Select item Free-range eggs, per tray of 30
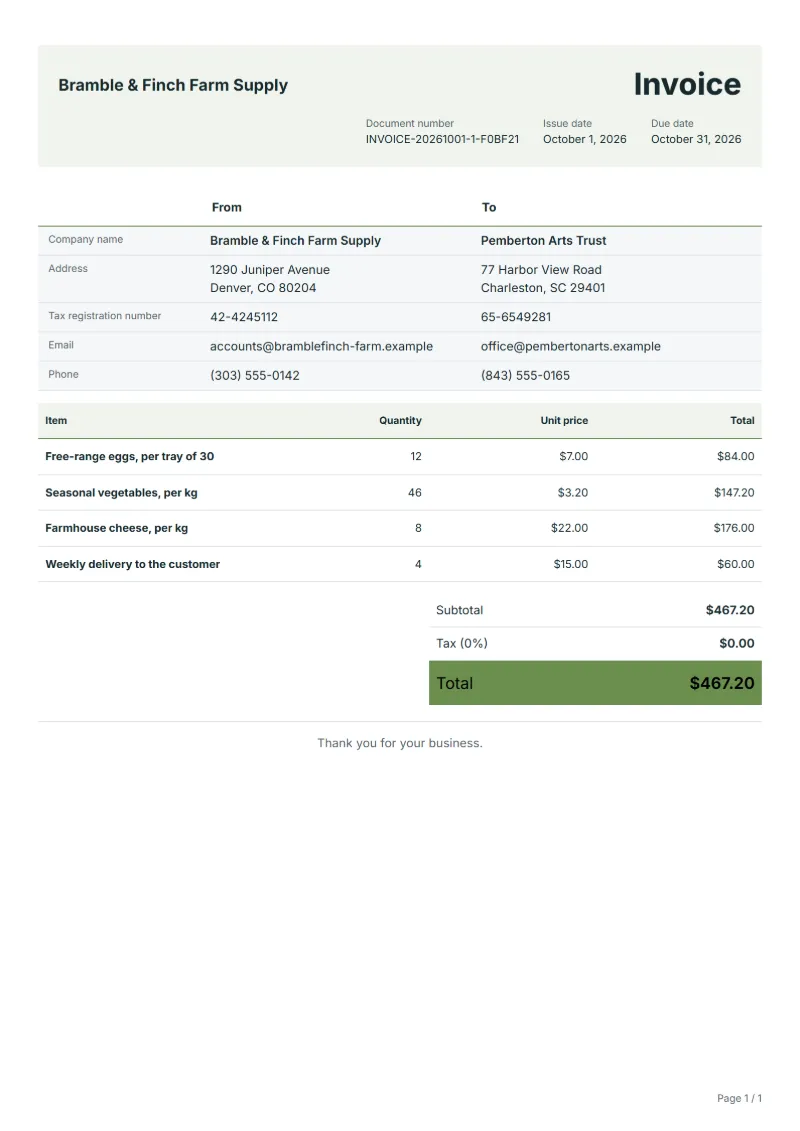The width and height of the screenshot is (800, 1131). pos(130,457)
